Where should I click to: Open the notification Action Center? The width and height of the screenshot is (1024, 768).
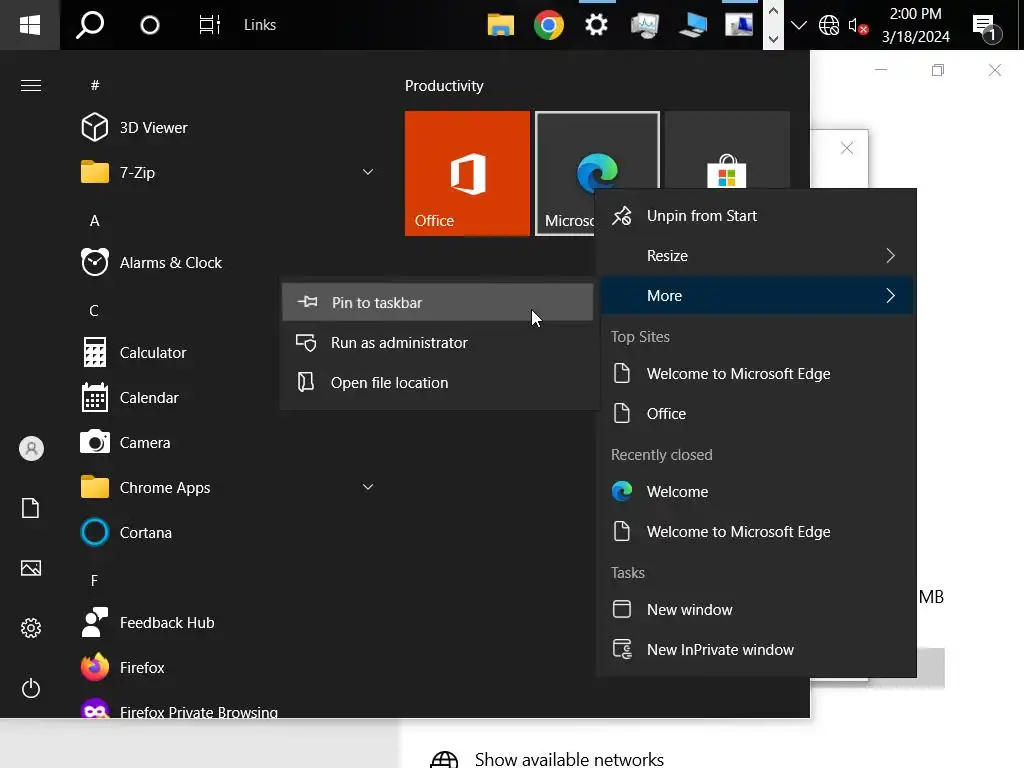[x=986, y=27]
